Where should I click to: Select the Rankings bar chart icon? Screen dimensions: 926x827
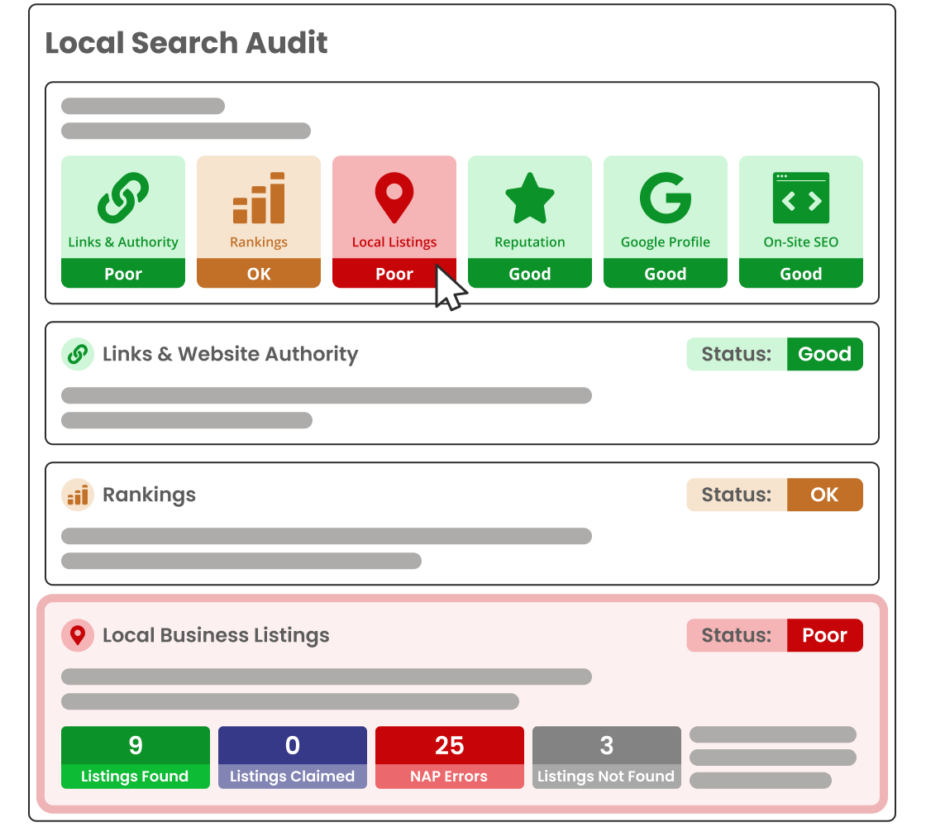[259, 198]
